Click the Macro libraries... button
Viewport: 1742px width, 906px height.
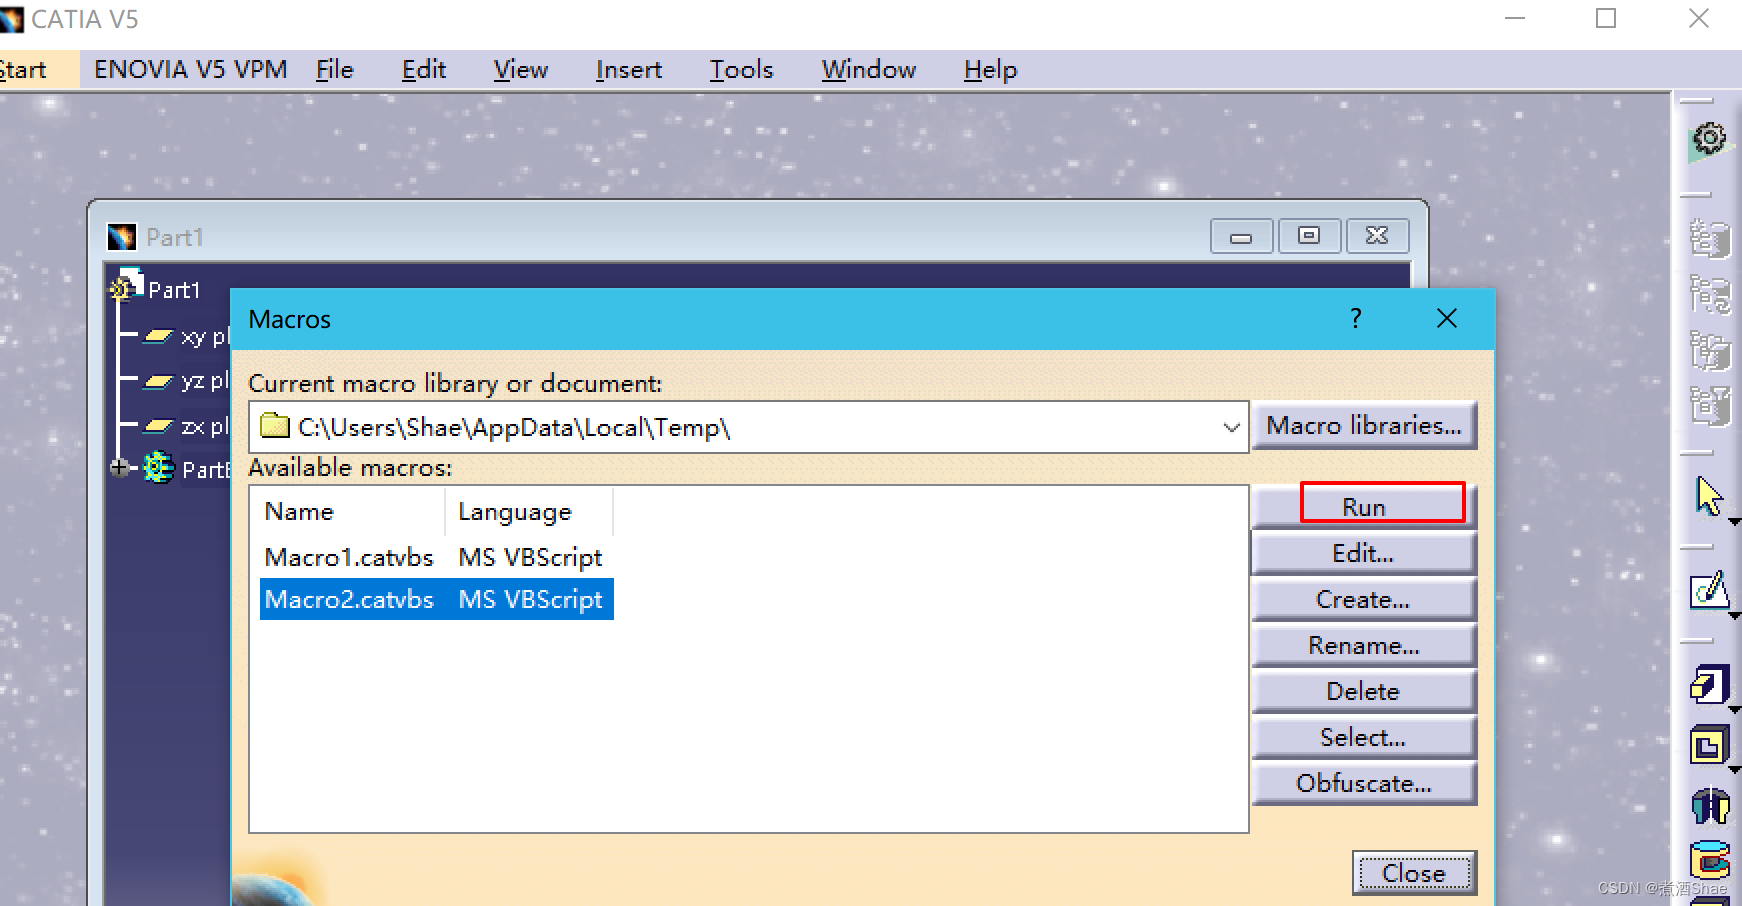(x=1364, y=426)
